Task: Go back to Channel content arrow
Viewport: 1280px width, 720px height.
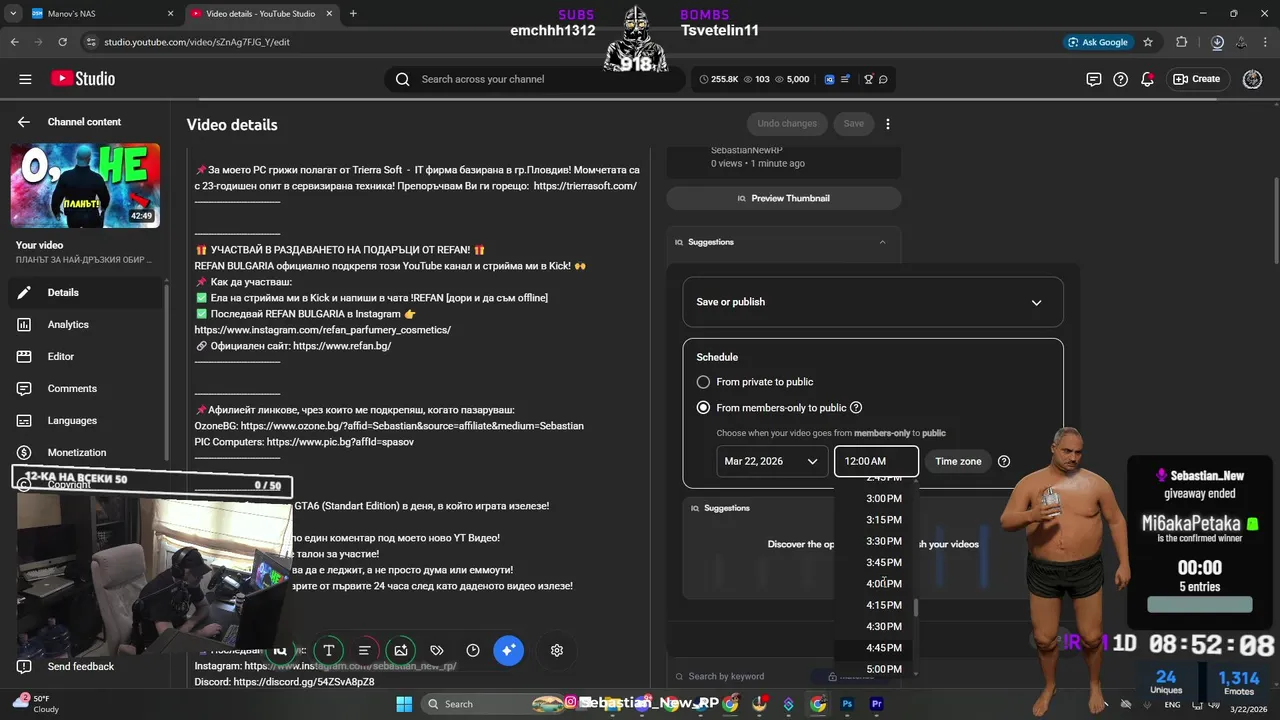Action: pos(23,122)
